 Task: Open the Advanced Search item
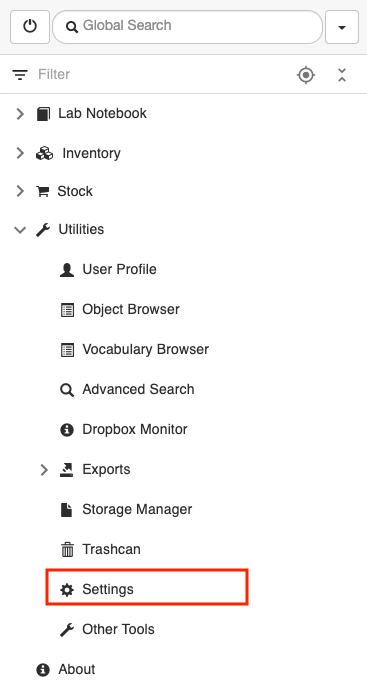[127, 390]
